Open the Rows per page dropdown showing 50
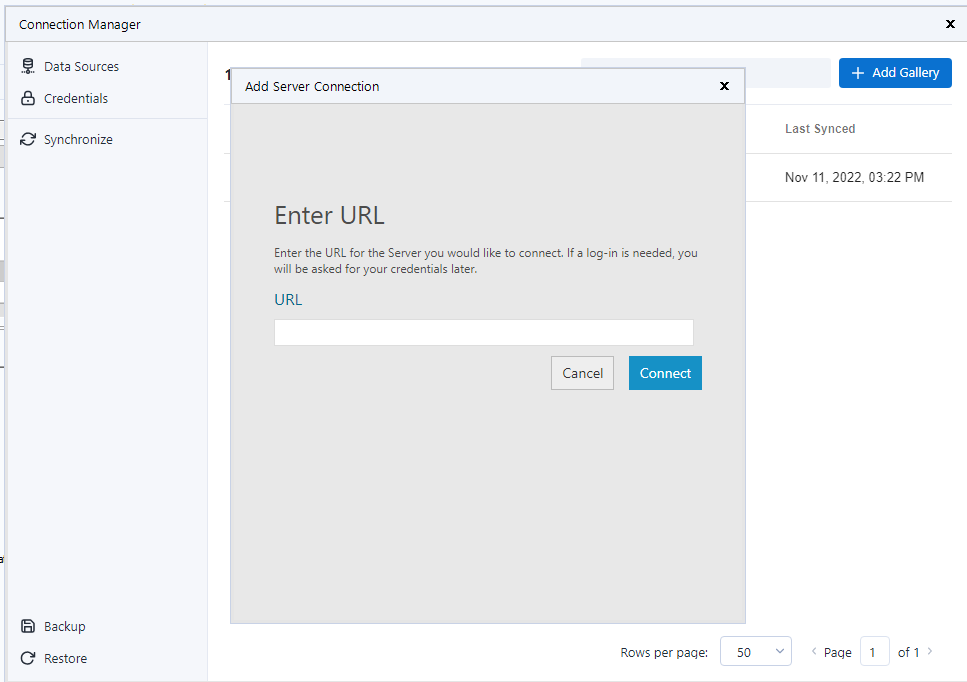The width and height of the screenshot is (967, 682). tap(755, 651)
